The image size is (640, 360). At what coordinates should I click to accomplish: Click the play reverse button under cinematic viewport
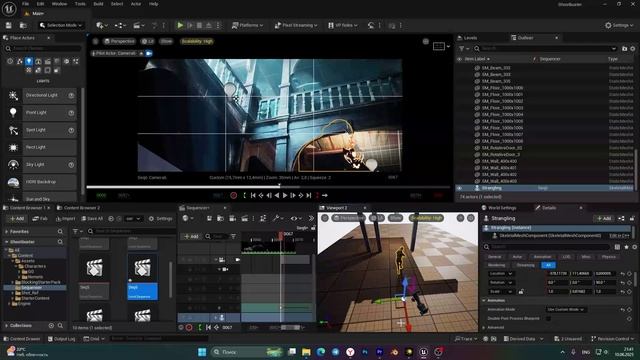point(277,196)
